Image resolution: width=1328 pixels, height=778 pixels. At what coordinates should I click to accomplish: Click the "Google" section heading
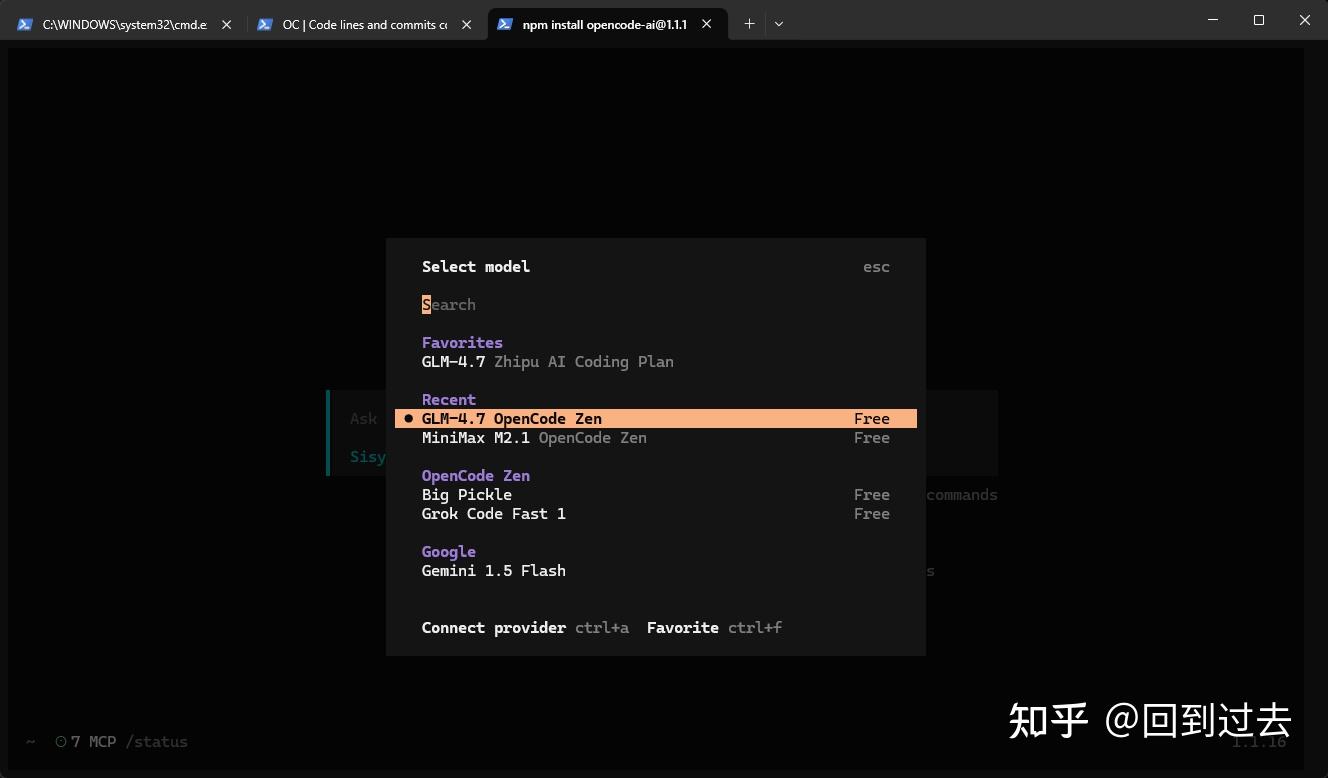[x=449, y=552]
